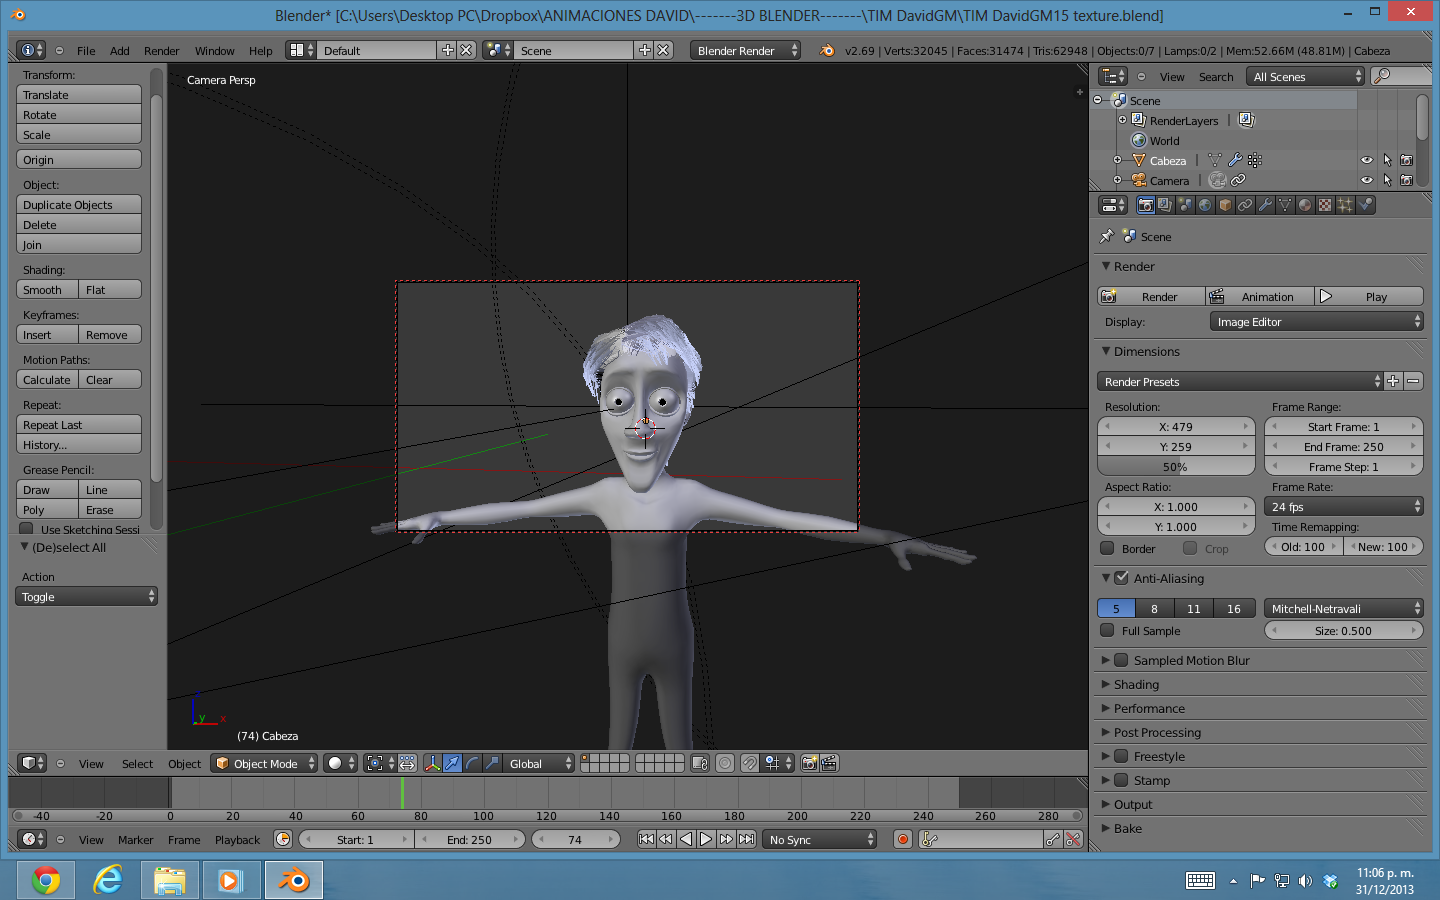Open the Render Presets dropdown
1440x900 pixels.
pyautogui.click(x=1240, y=381)
